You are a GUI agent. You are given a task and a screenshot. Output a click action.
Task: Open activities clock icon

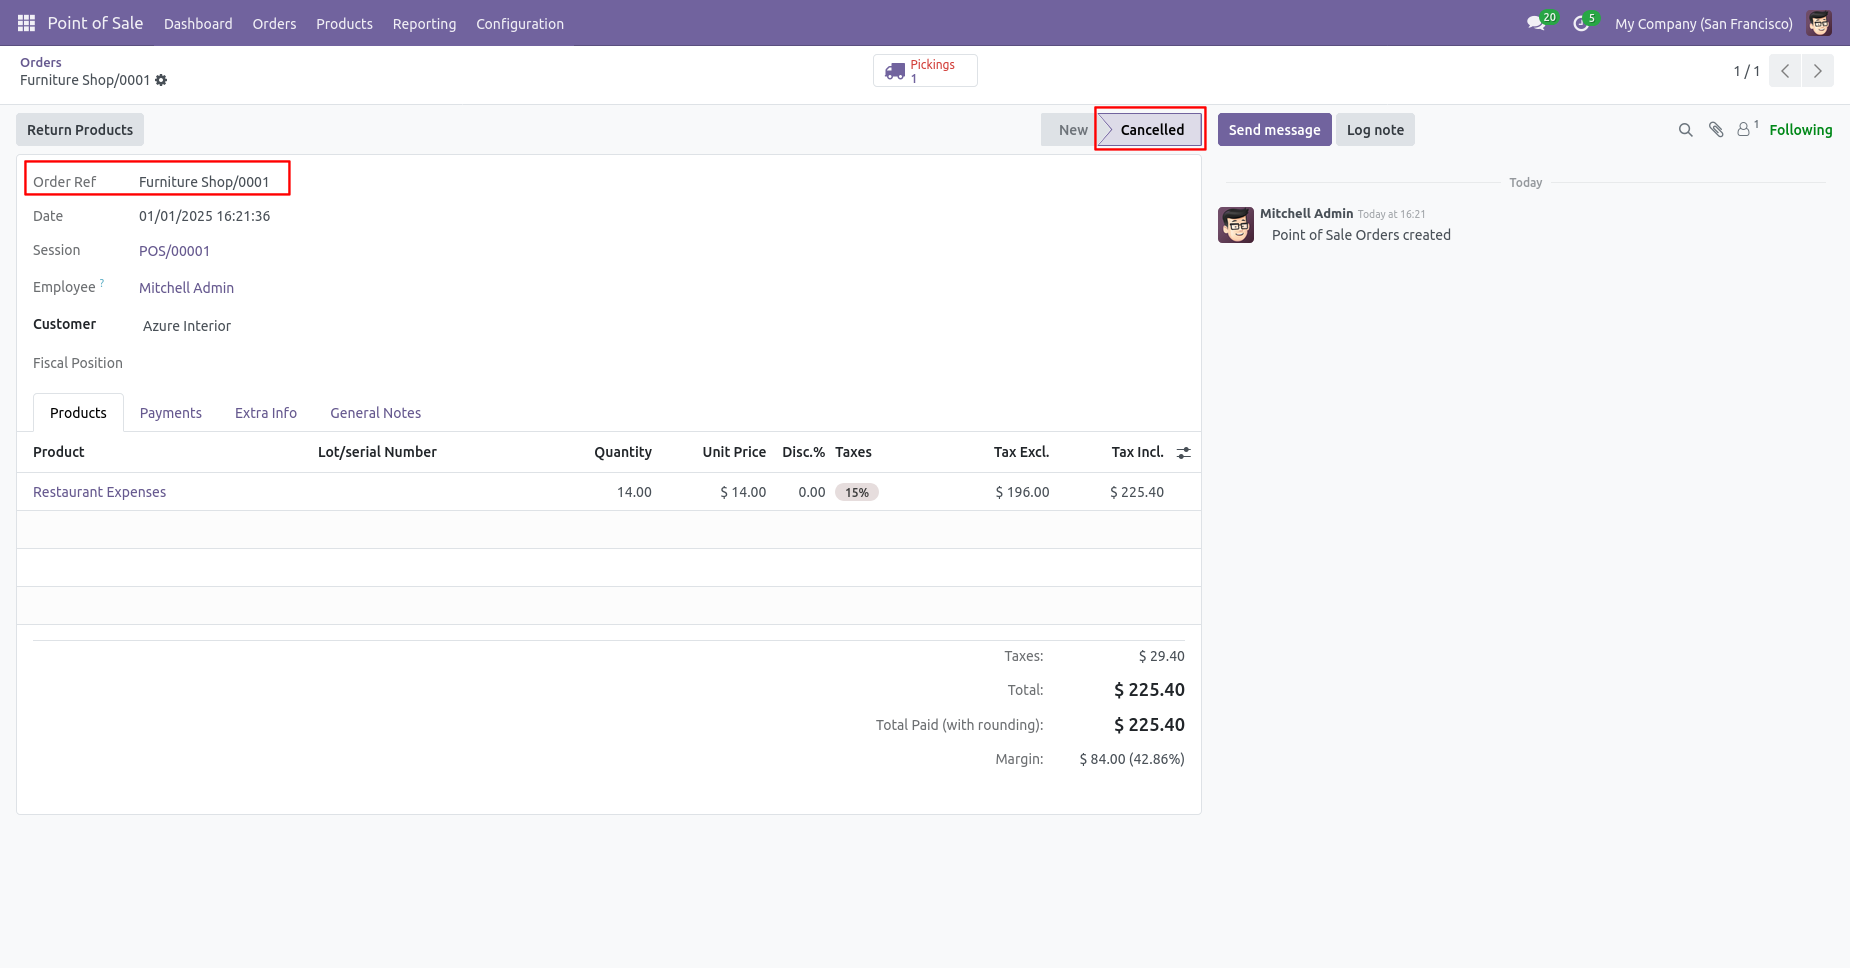1581,23
